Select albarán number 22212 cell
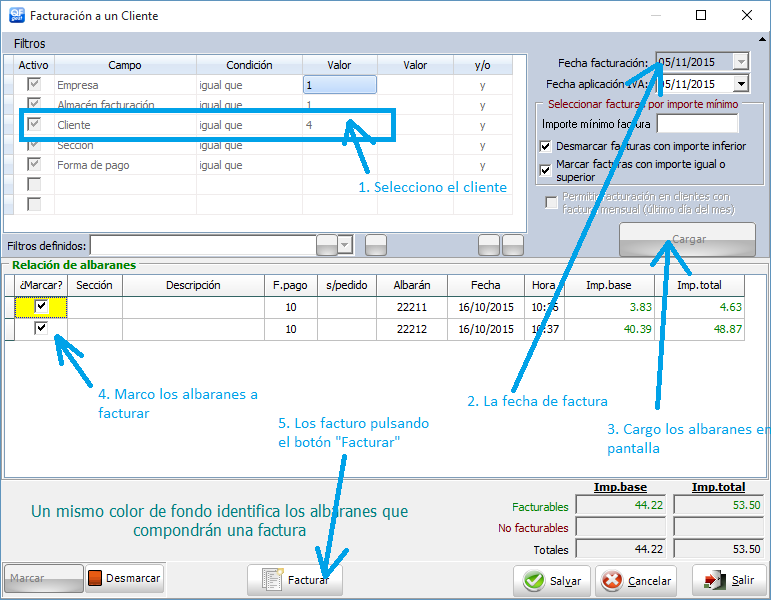 click(x=412, y=329)
